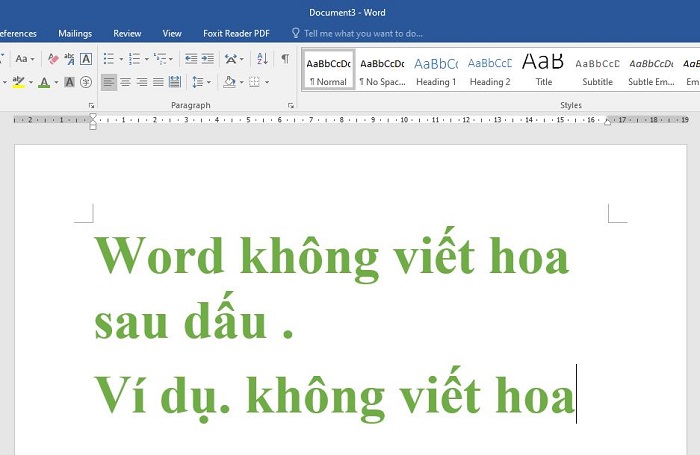This screenshot has width=700, height=455.
Task: Apply the Character Border icon
Action: coord(86,59)
